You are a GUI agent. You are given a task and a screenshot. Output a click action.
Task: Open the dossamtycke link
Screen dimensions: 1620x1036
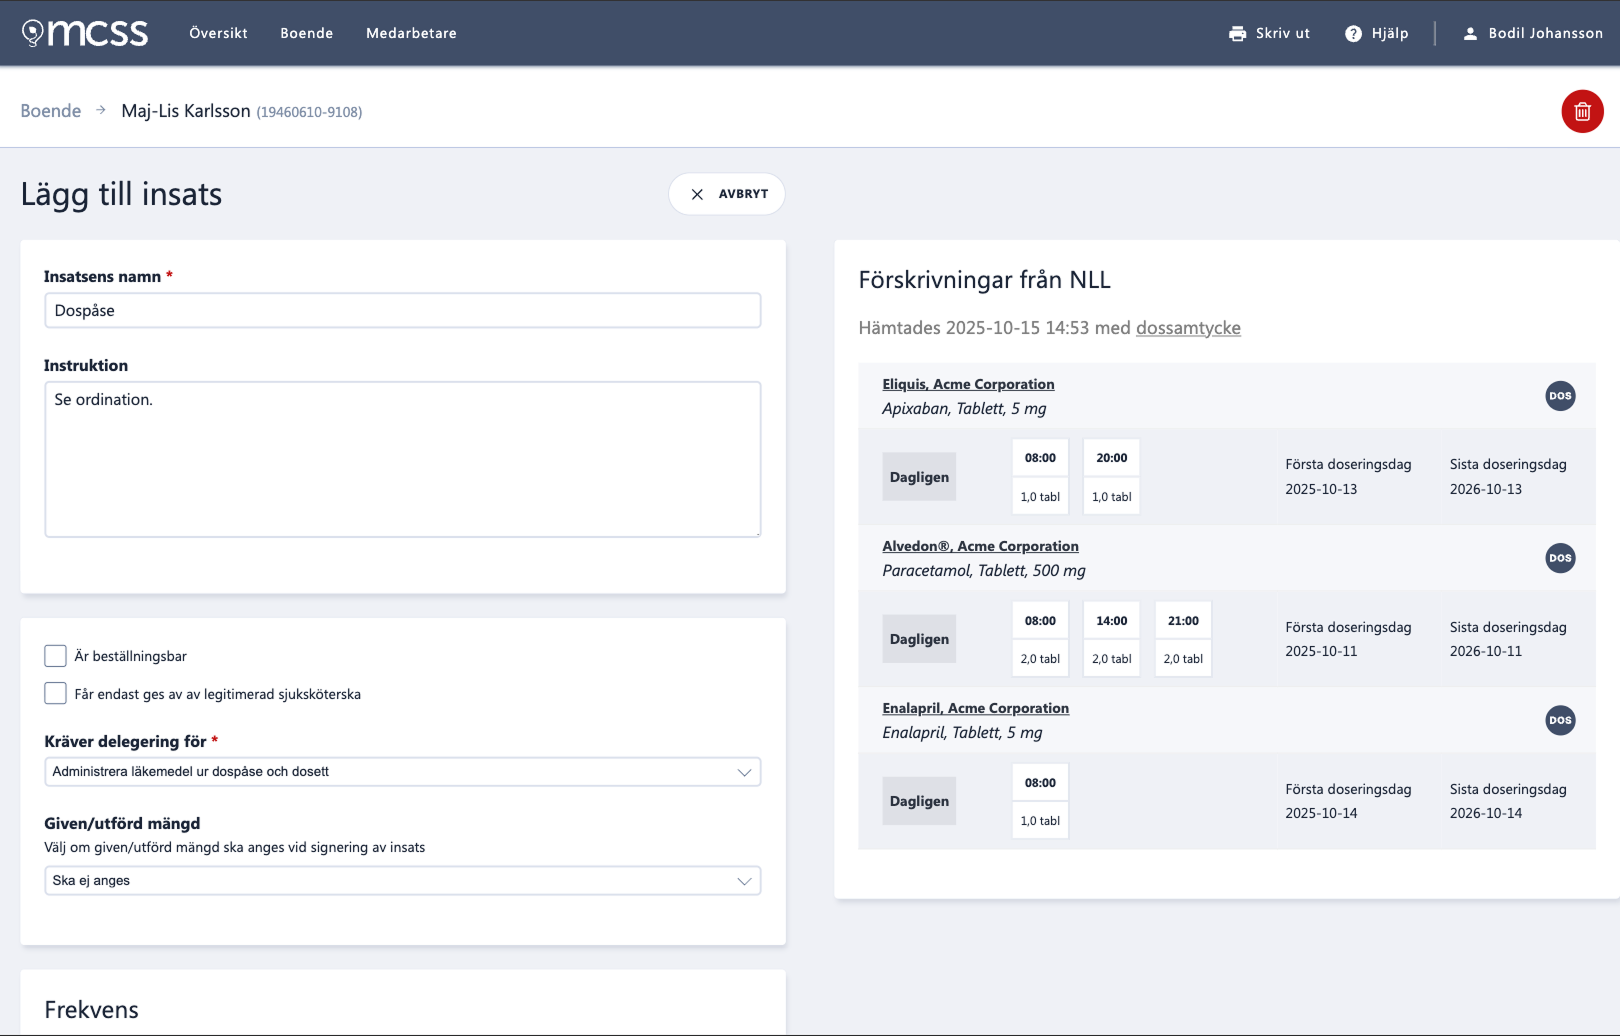[1188, 328]
